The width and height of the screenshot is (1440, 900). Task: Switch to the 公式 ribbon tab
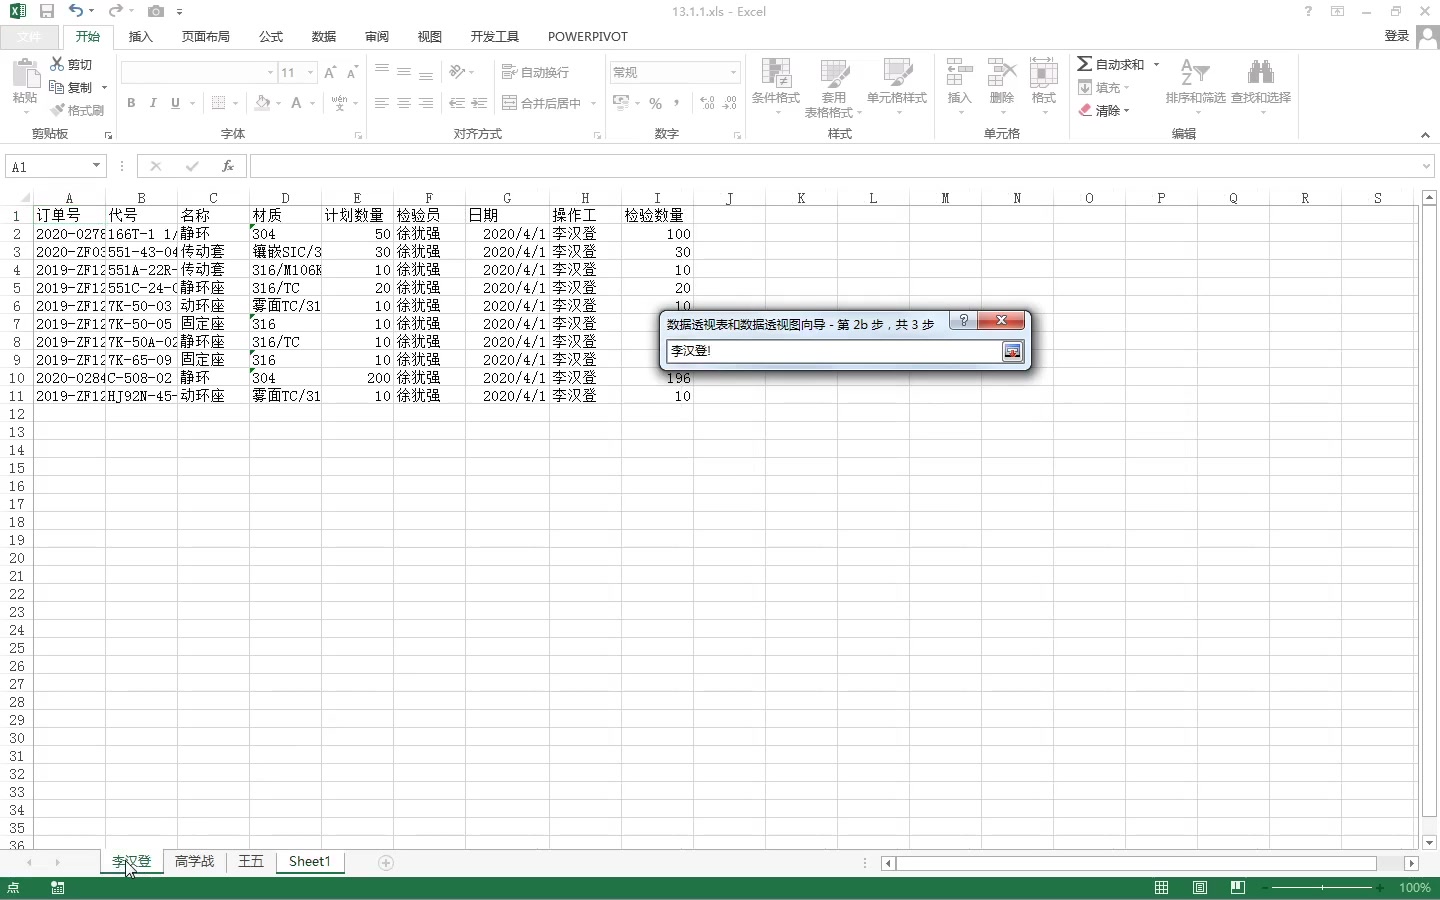click(x=271, y=36)
